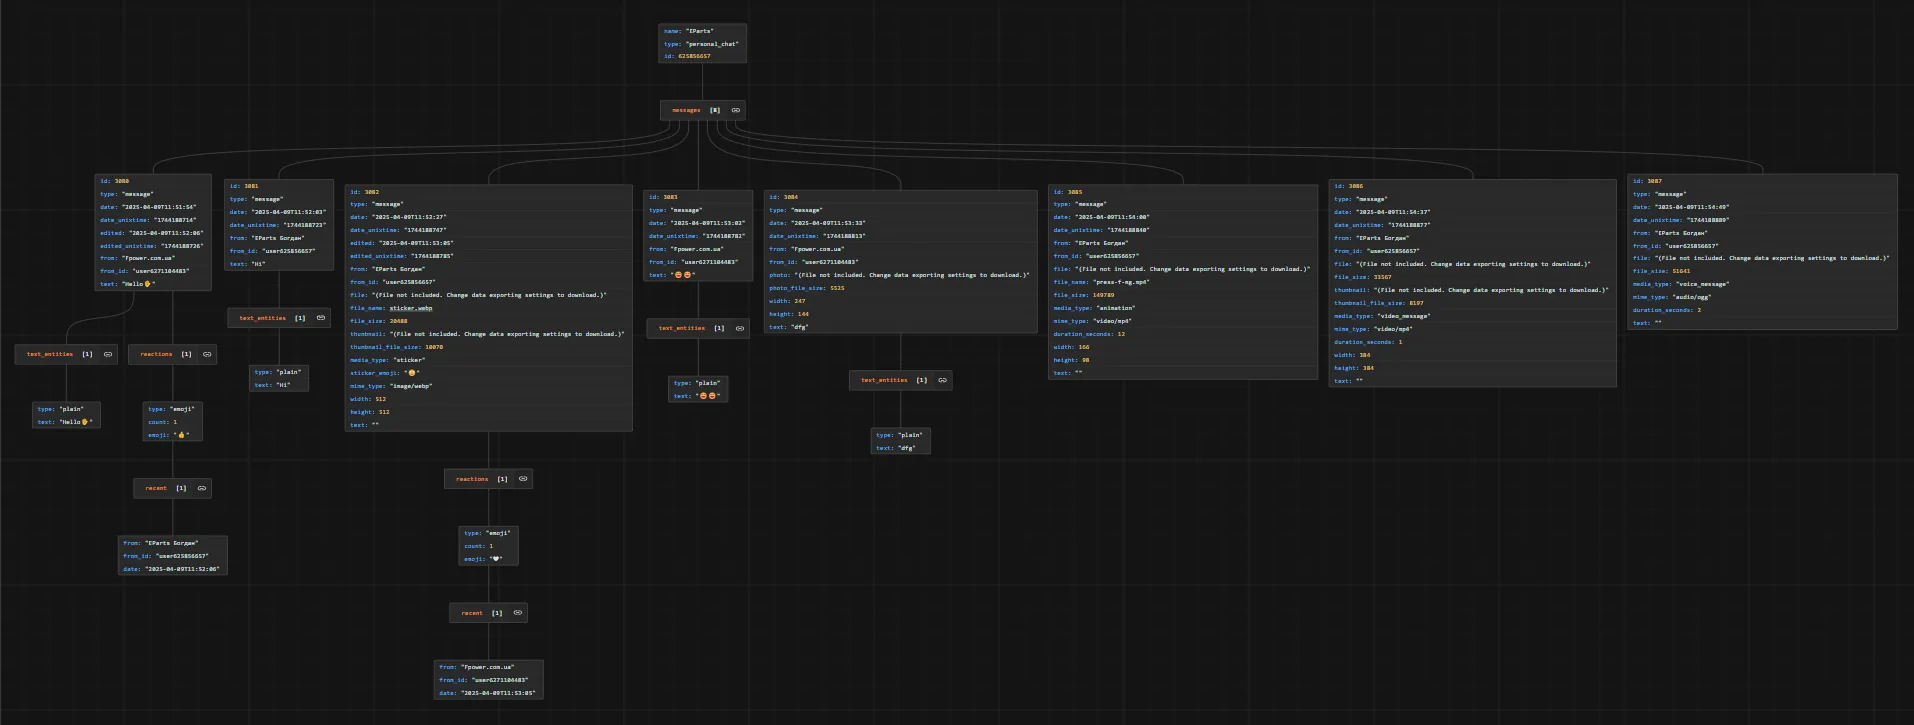The width and height of the screenshot is (1914, 725).
Task: Click file_name "press-f-mg.mp4" row
Action: pos(1101,282)
